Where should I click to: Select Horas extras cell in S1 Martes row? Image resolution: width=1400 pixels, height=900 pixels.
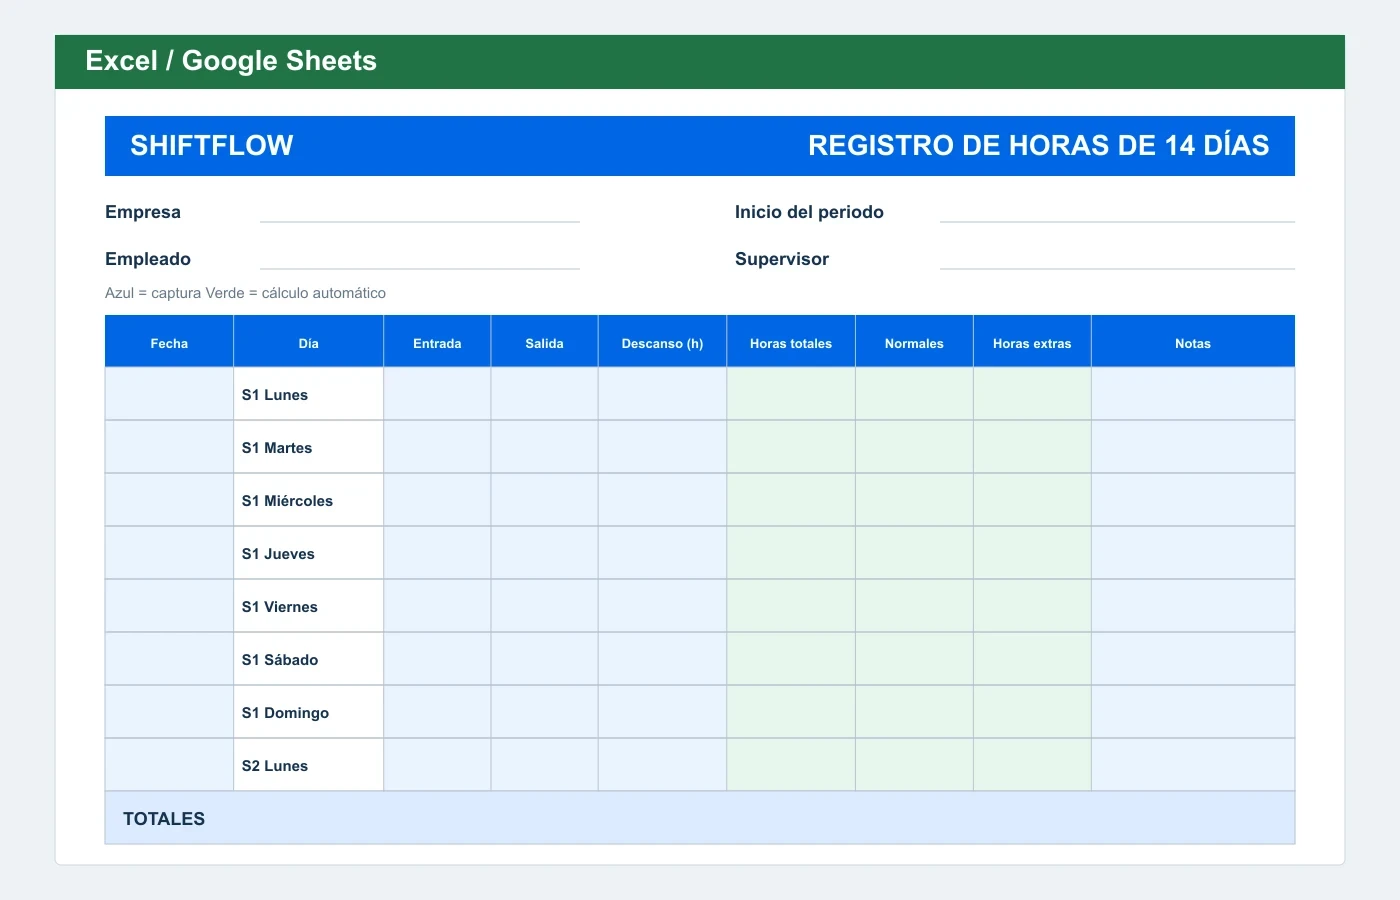click(1032, 447)
